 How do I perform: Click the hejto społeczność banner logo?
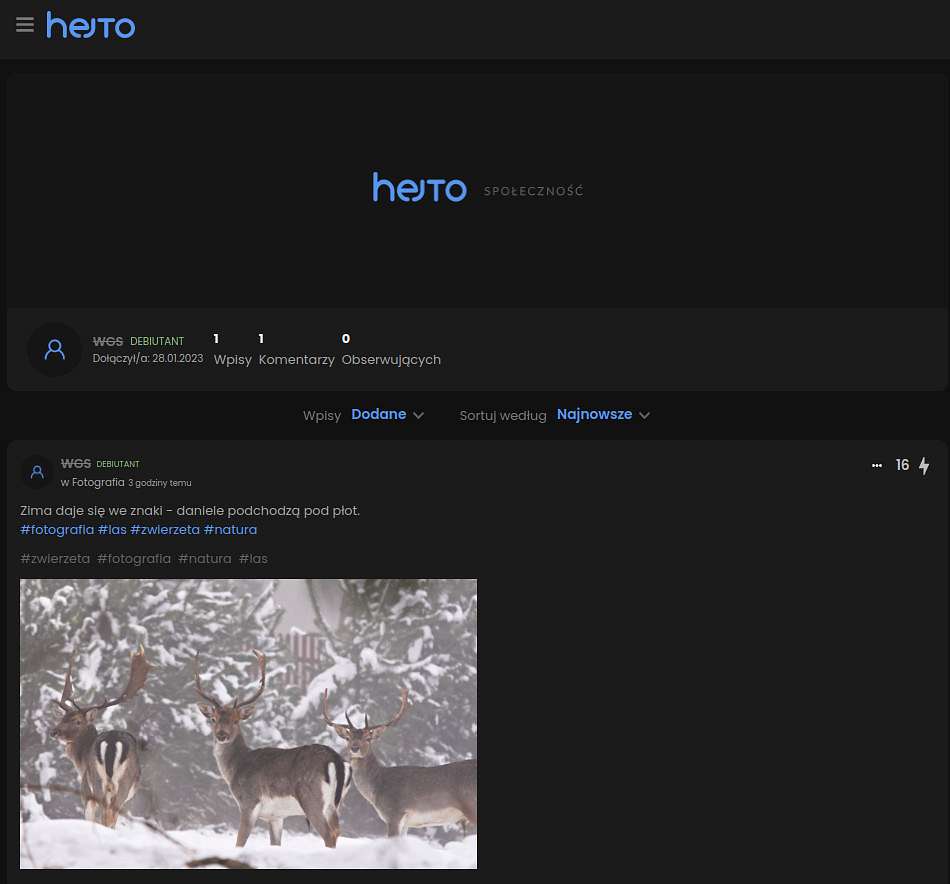click(477, 187)
